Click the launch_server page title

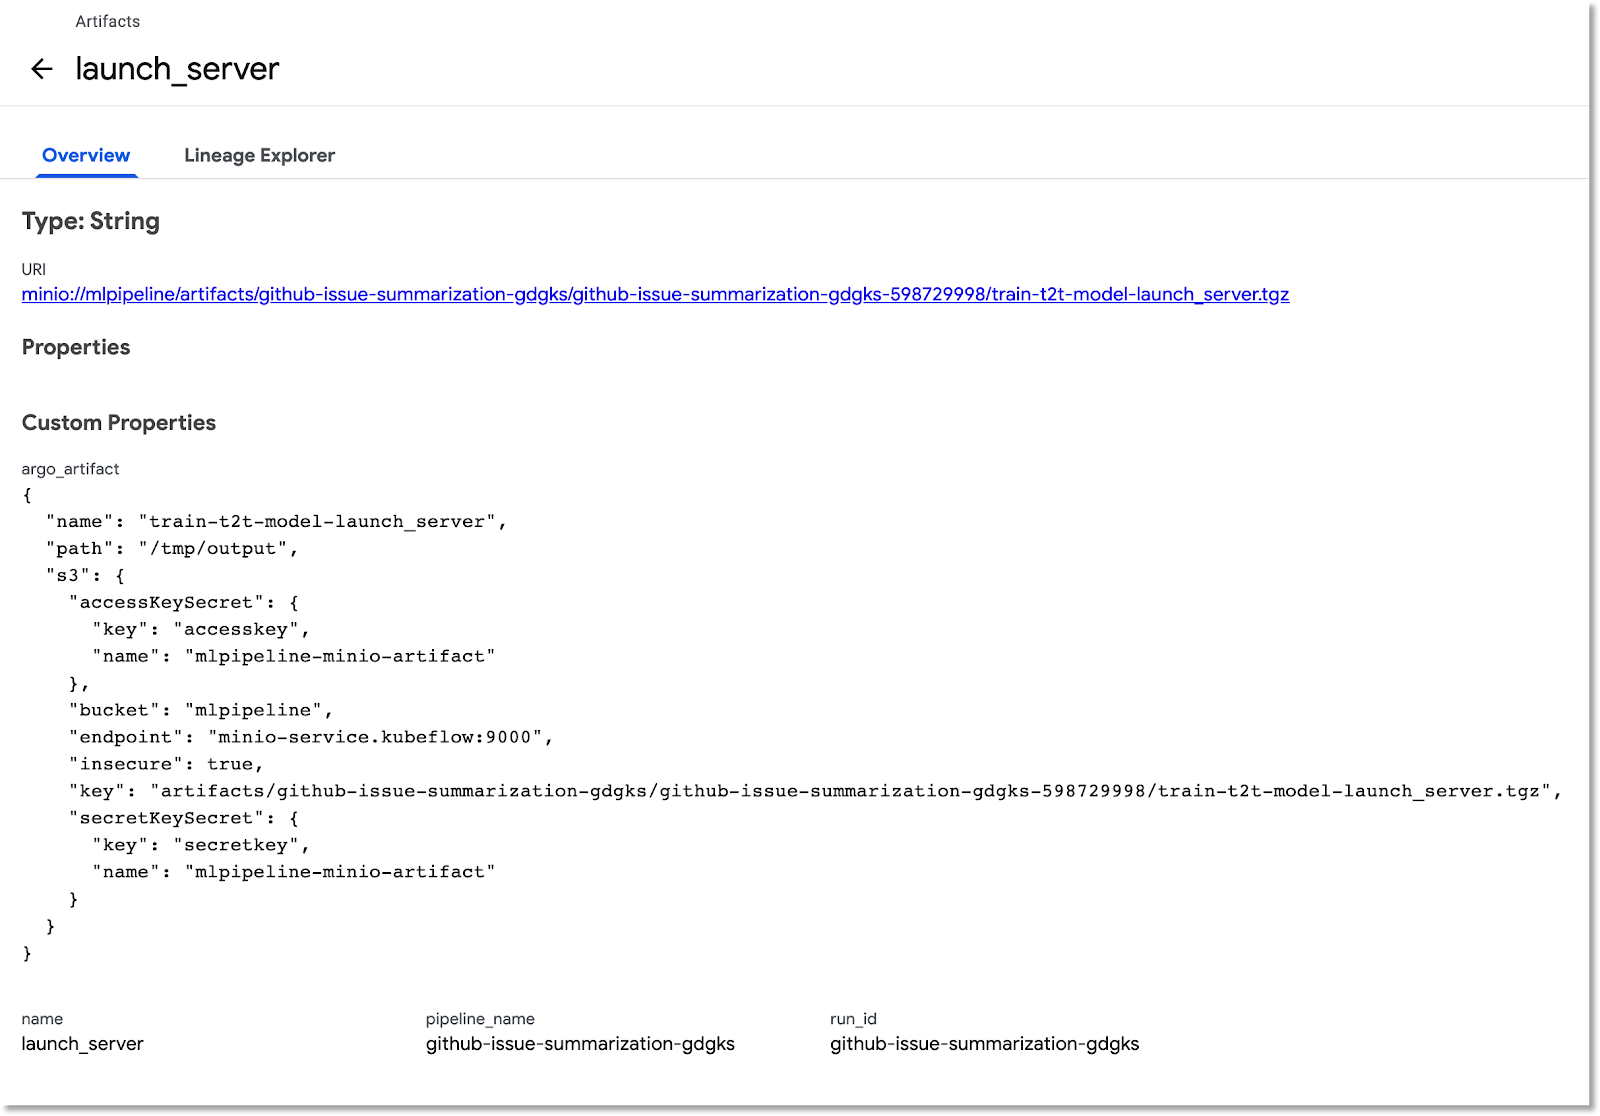pyautogui.click(x=177, y=69)
